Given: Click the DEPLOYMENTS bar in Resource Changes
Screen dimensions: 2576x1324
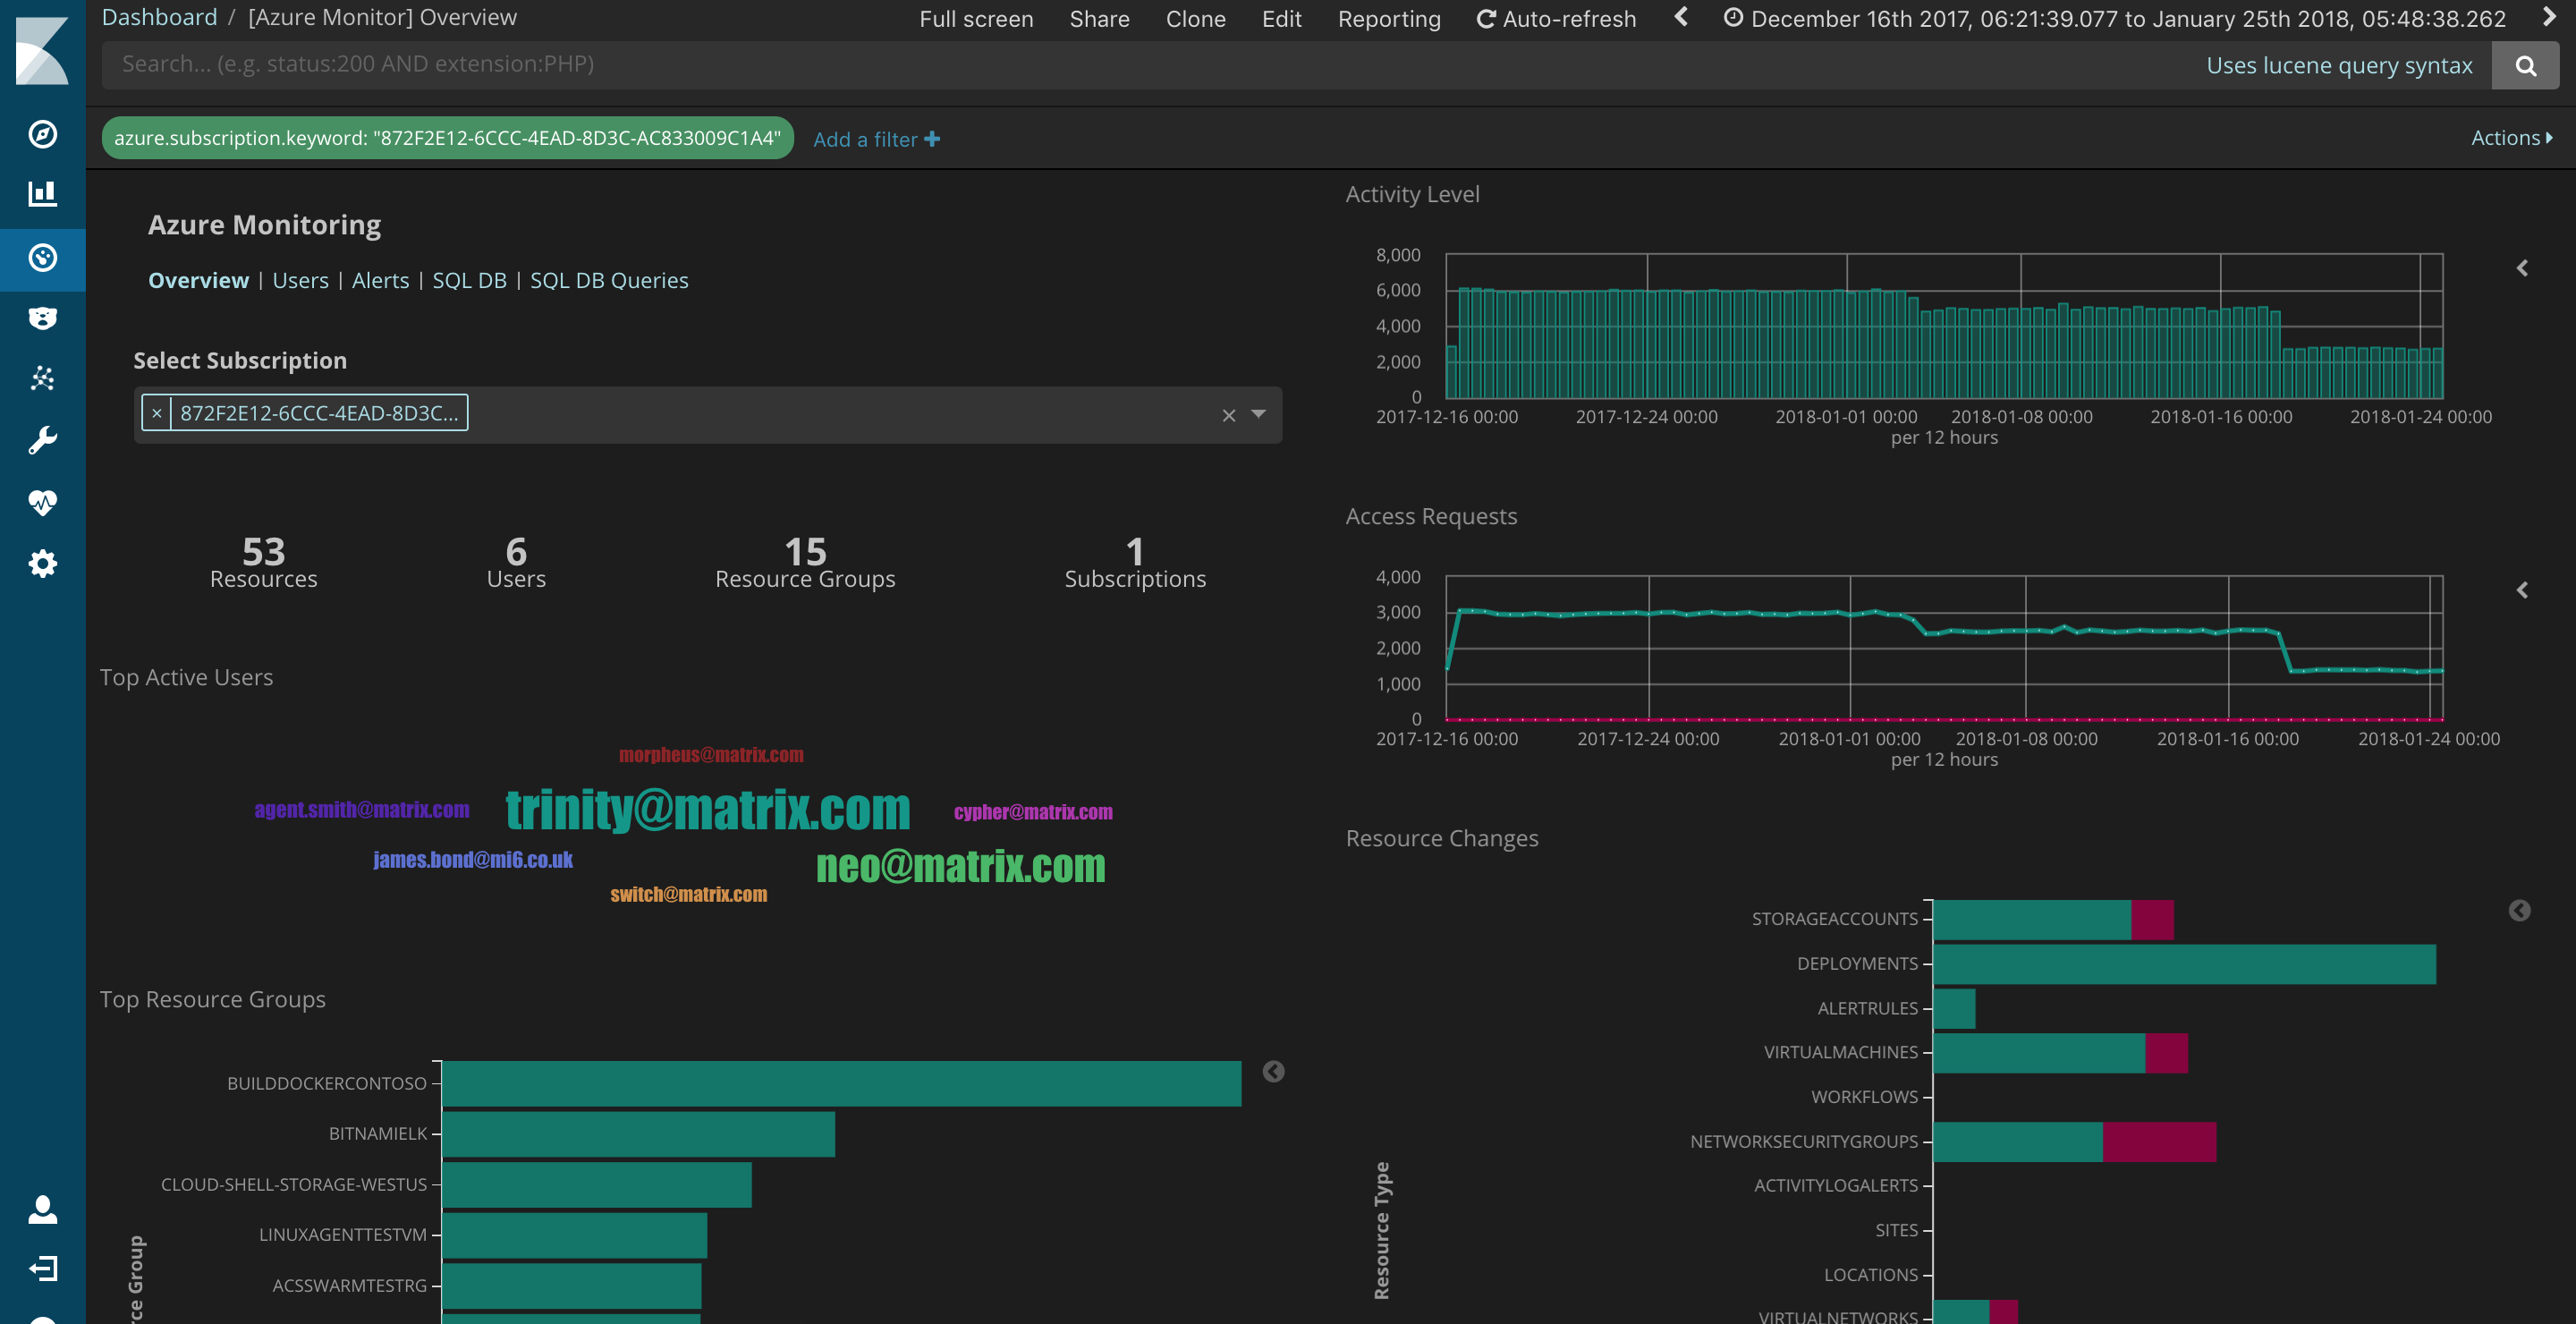Looking at the screenshot, I should (x=2185, y=964).
